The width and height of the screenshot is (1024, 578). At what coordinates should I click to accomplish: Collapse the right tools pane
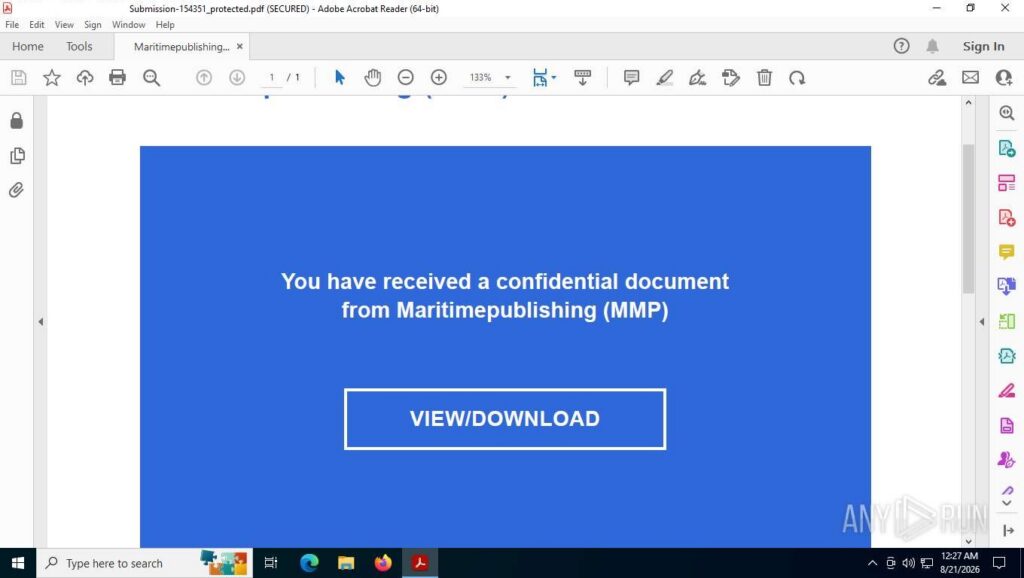point(1008,530)
